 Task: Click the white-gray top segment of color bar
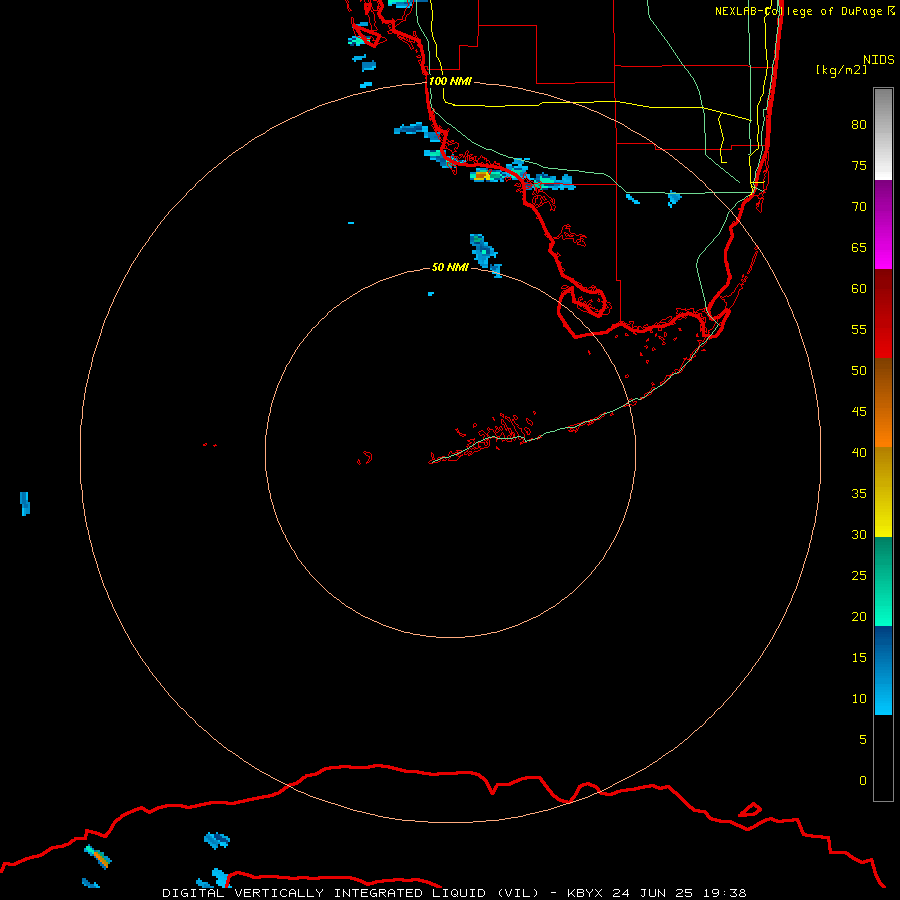coord(883,134)
